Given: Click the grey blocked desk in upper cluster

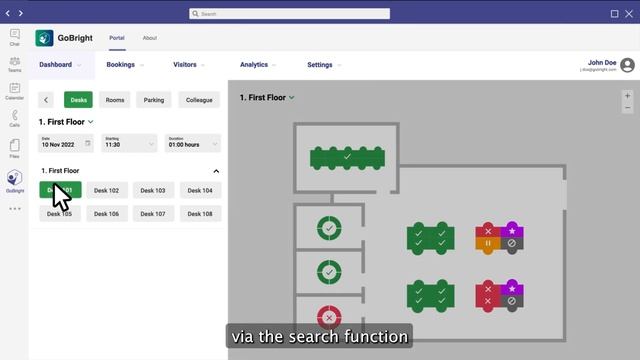Looking at the screenshot, I should pos(512,245).
